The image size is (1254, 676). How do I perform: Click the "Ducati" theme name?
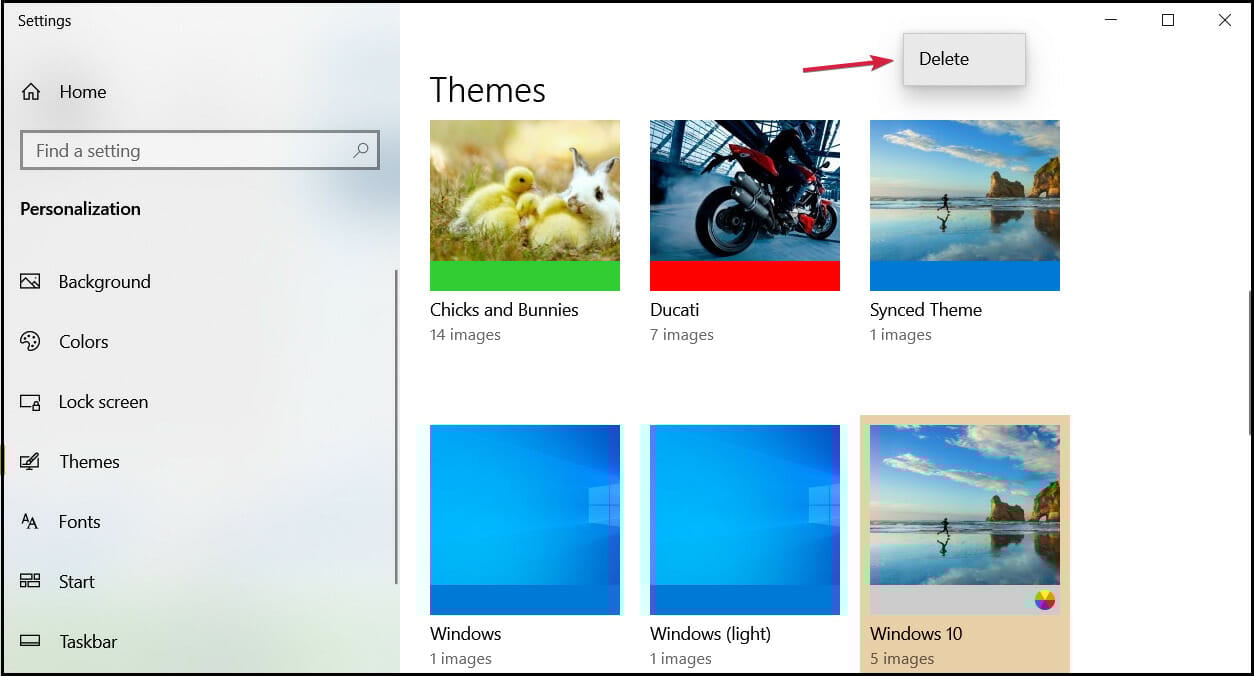[675, 310]
